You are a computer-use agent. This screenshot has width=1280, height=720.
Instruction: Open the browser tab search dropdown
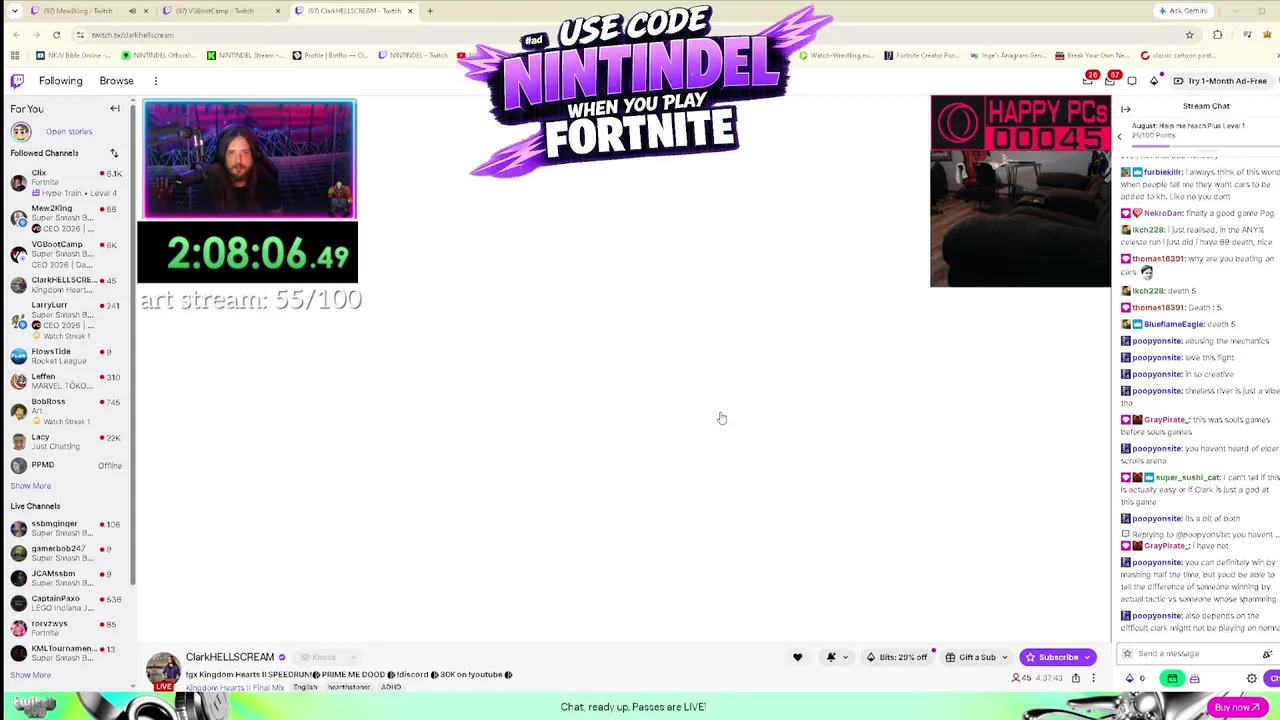tap(15, 11)
